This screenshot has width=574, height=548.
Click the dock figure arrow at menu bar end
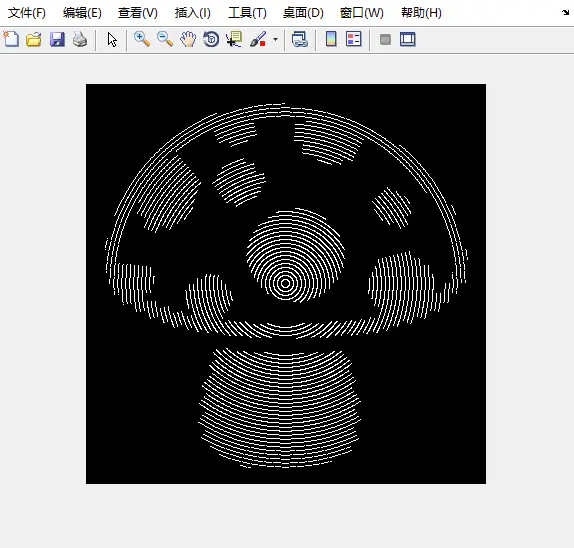tap(566, 12)
